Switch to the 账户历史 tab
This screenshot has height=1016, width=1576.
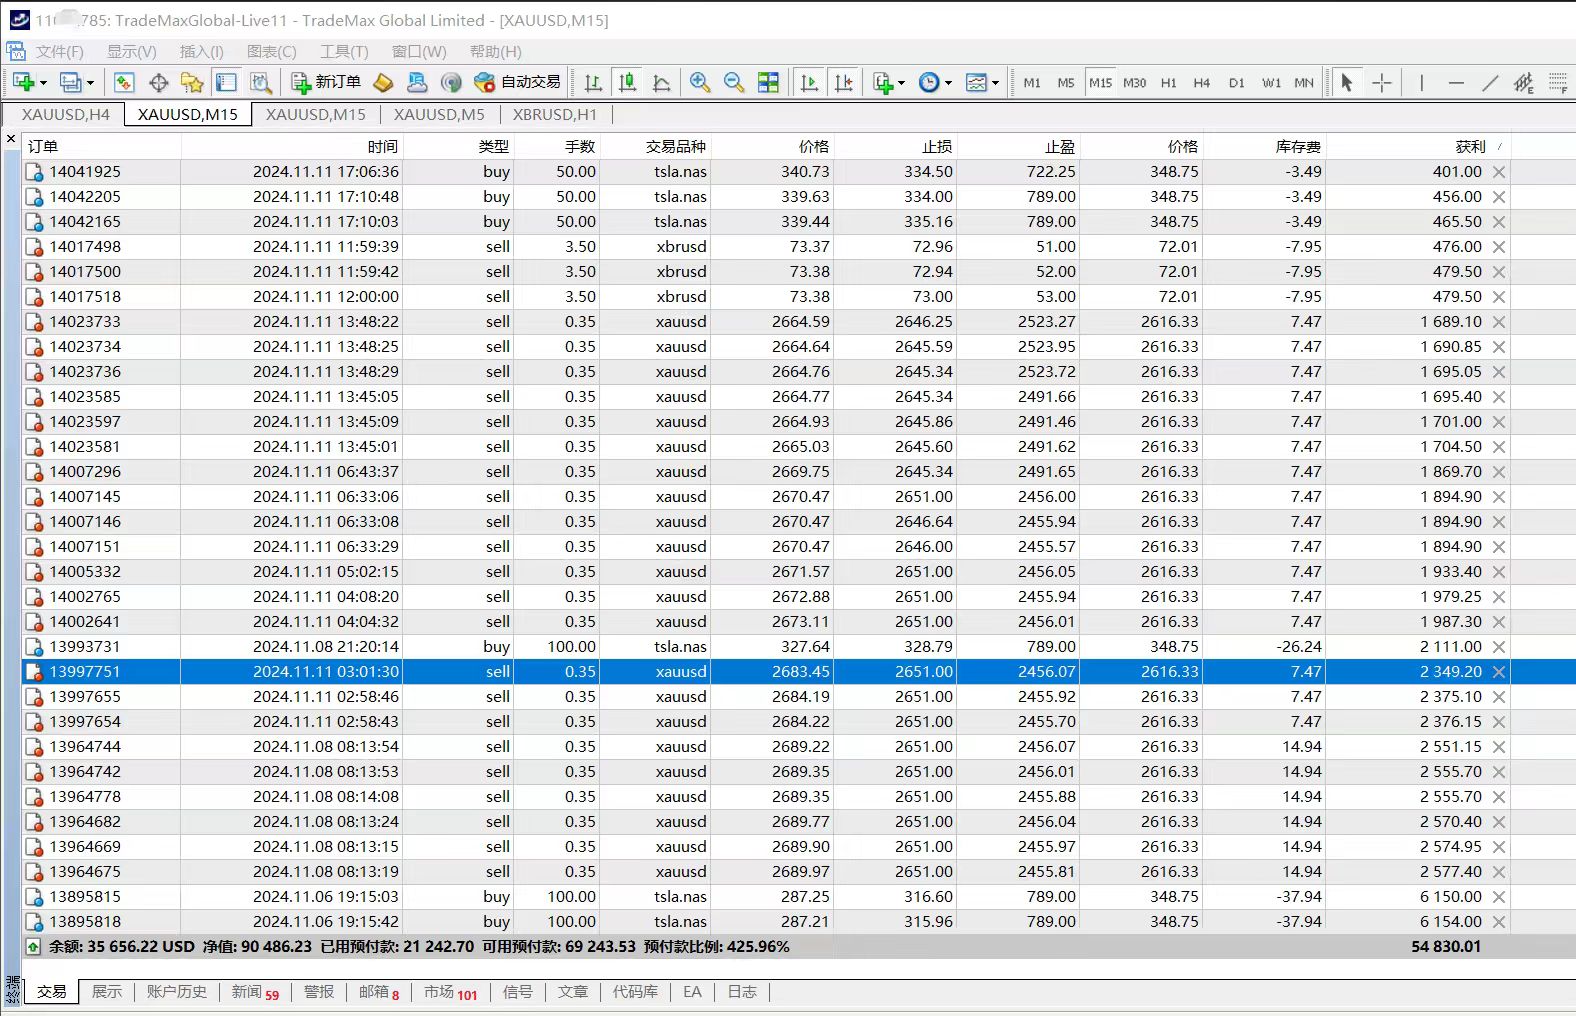[176, 992]
